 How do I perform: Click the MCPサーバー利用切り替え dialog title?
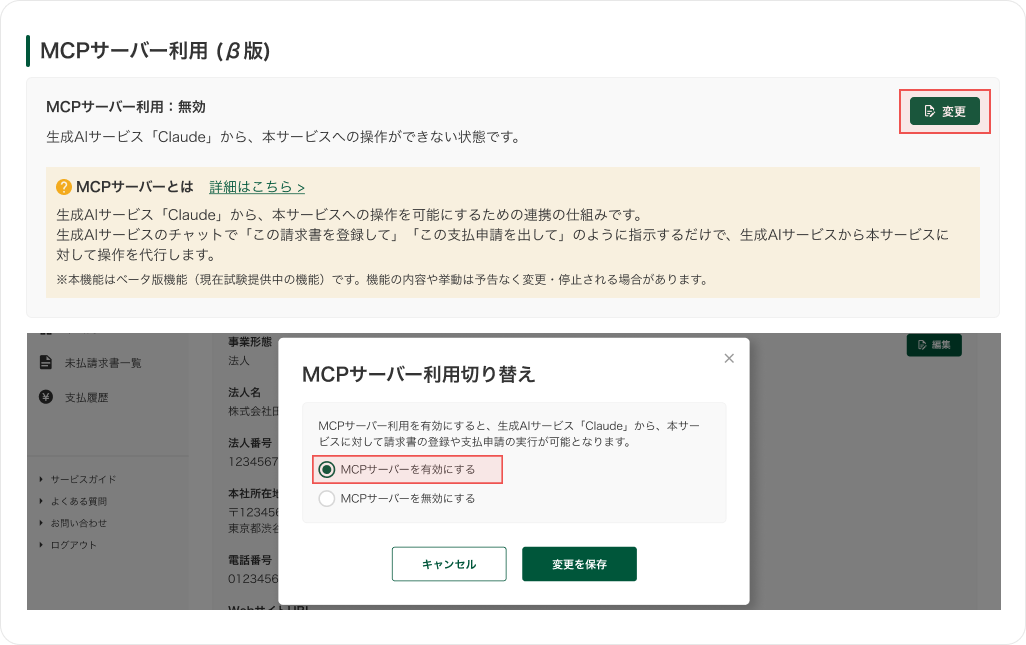point(419,374)
